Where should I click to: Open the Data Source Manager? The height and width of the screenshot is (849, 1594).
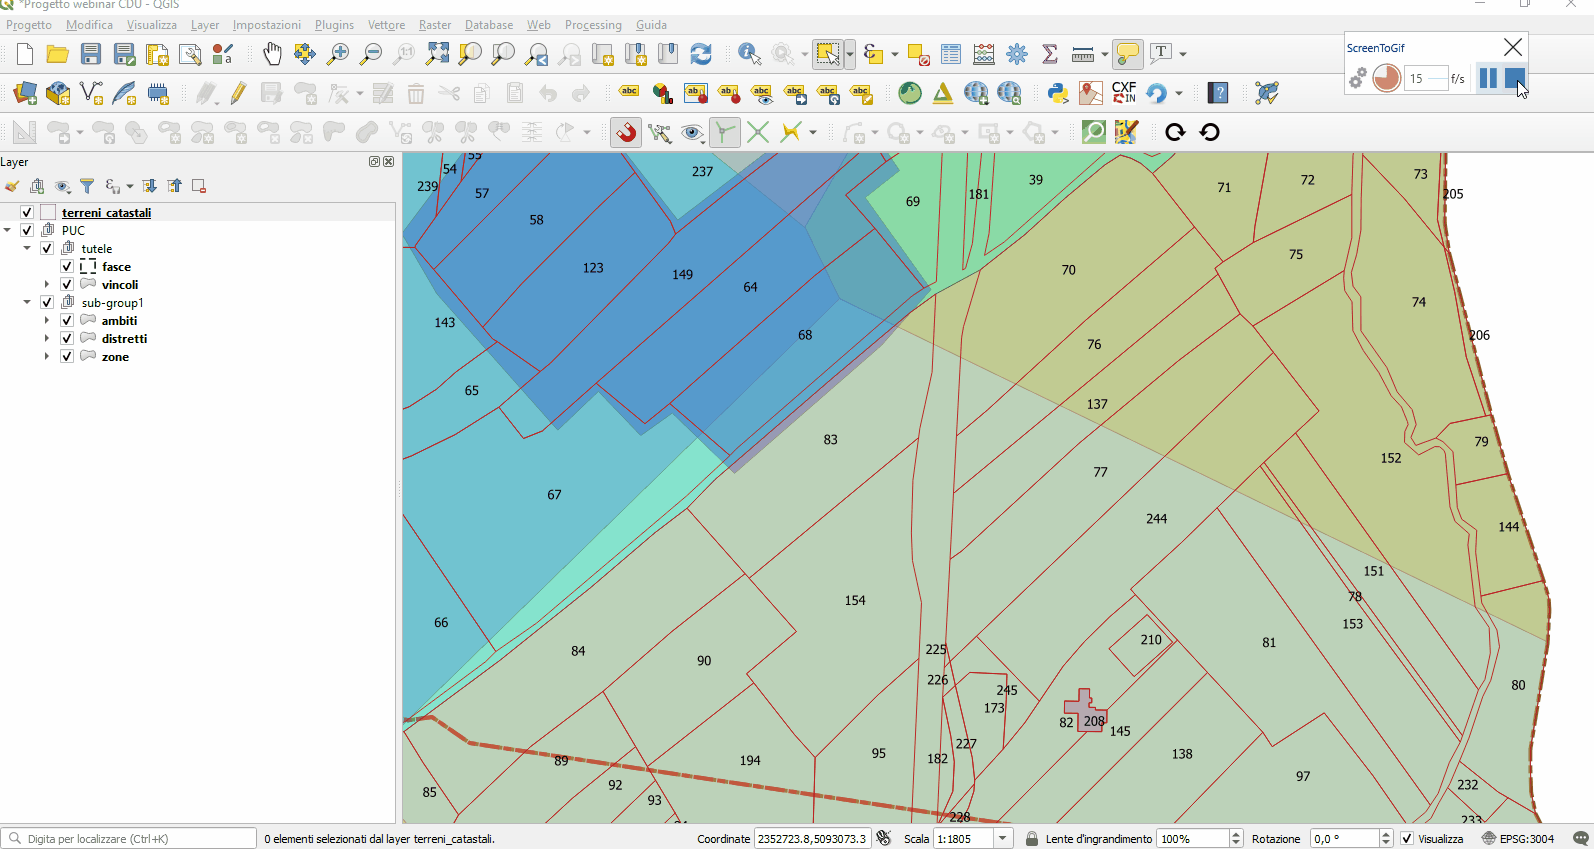tap(25, 93)
